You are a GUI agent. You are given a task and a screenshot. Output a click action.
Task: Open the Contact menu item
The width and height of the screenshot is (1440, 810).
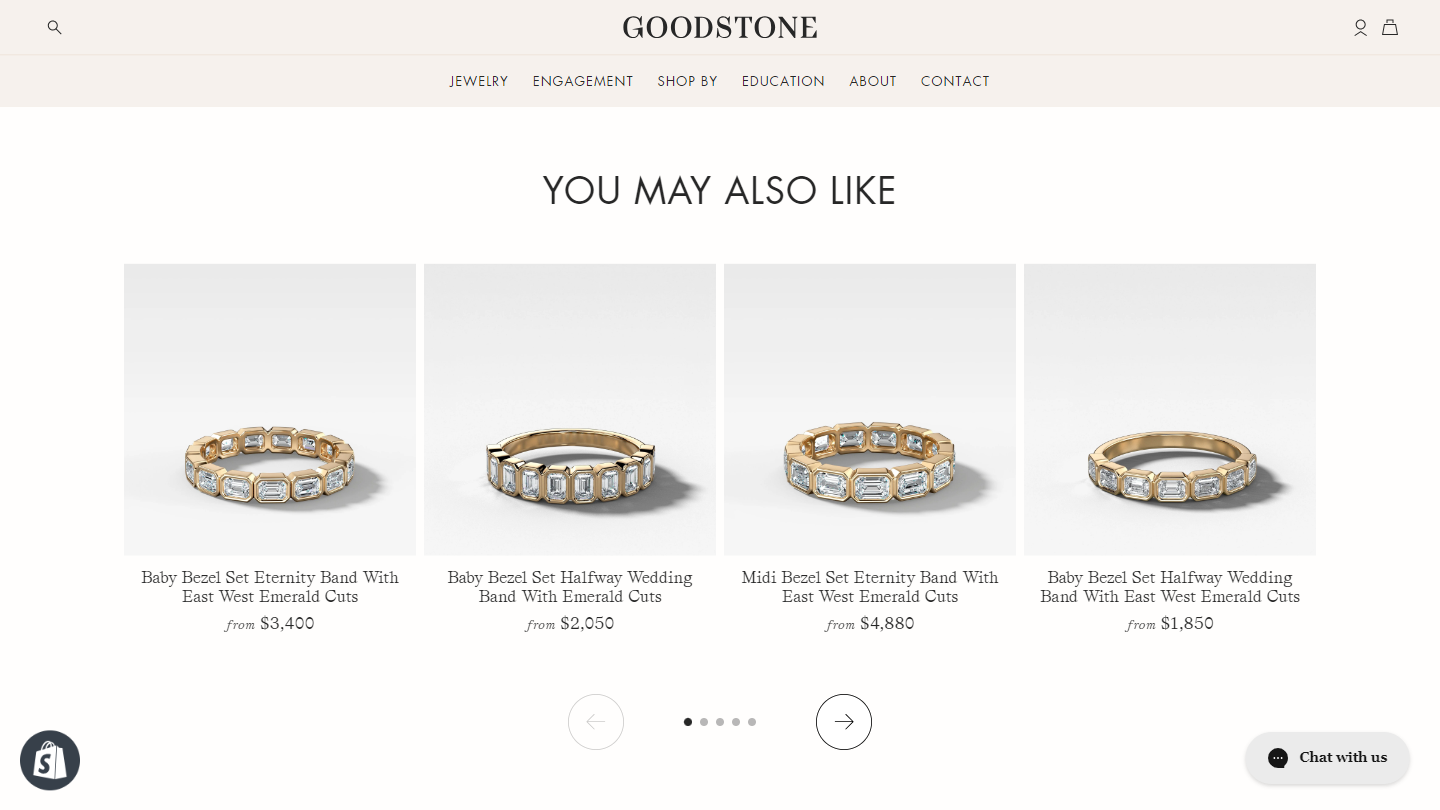[955, 81]
